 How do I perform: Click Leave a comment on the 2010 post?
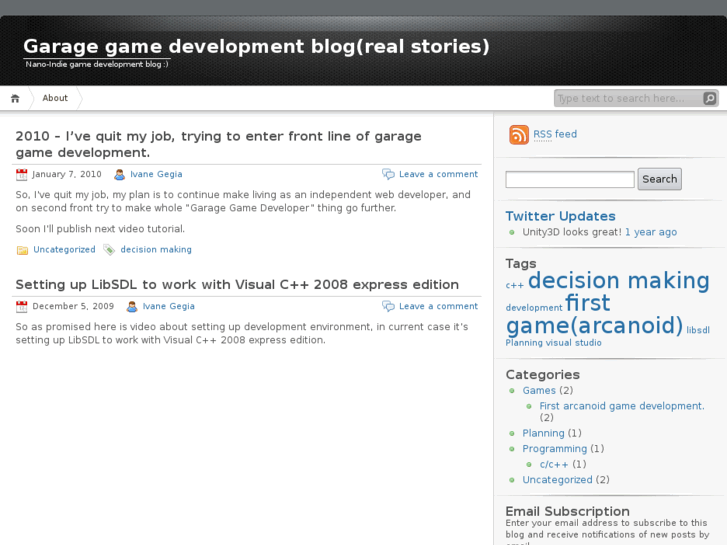click(438, 174)
